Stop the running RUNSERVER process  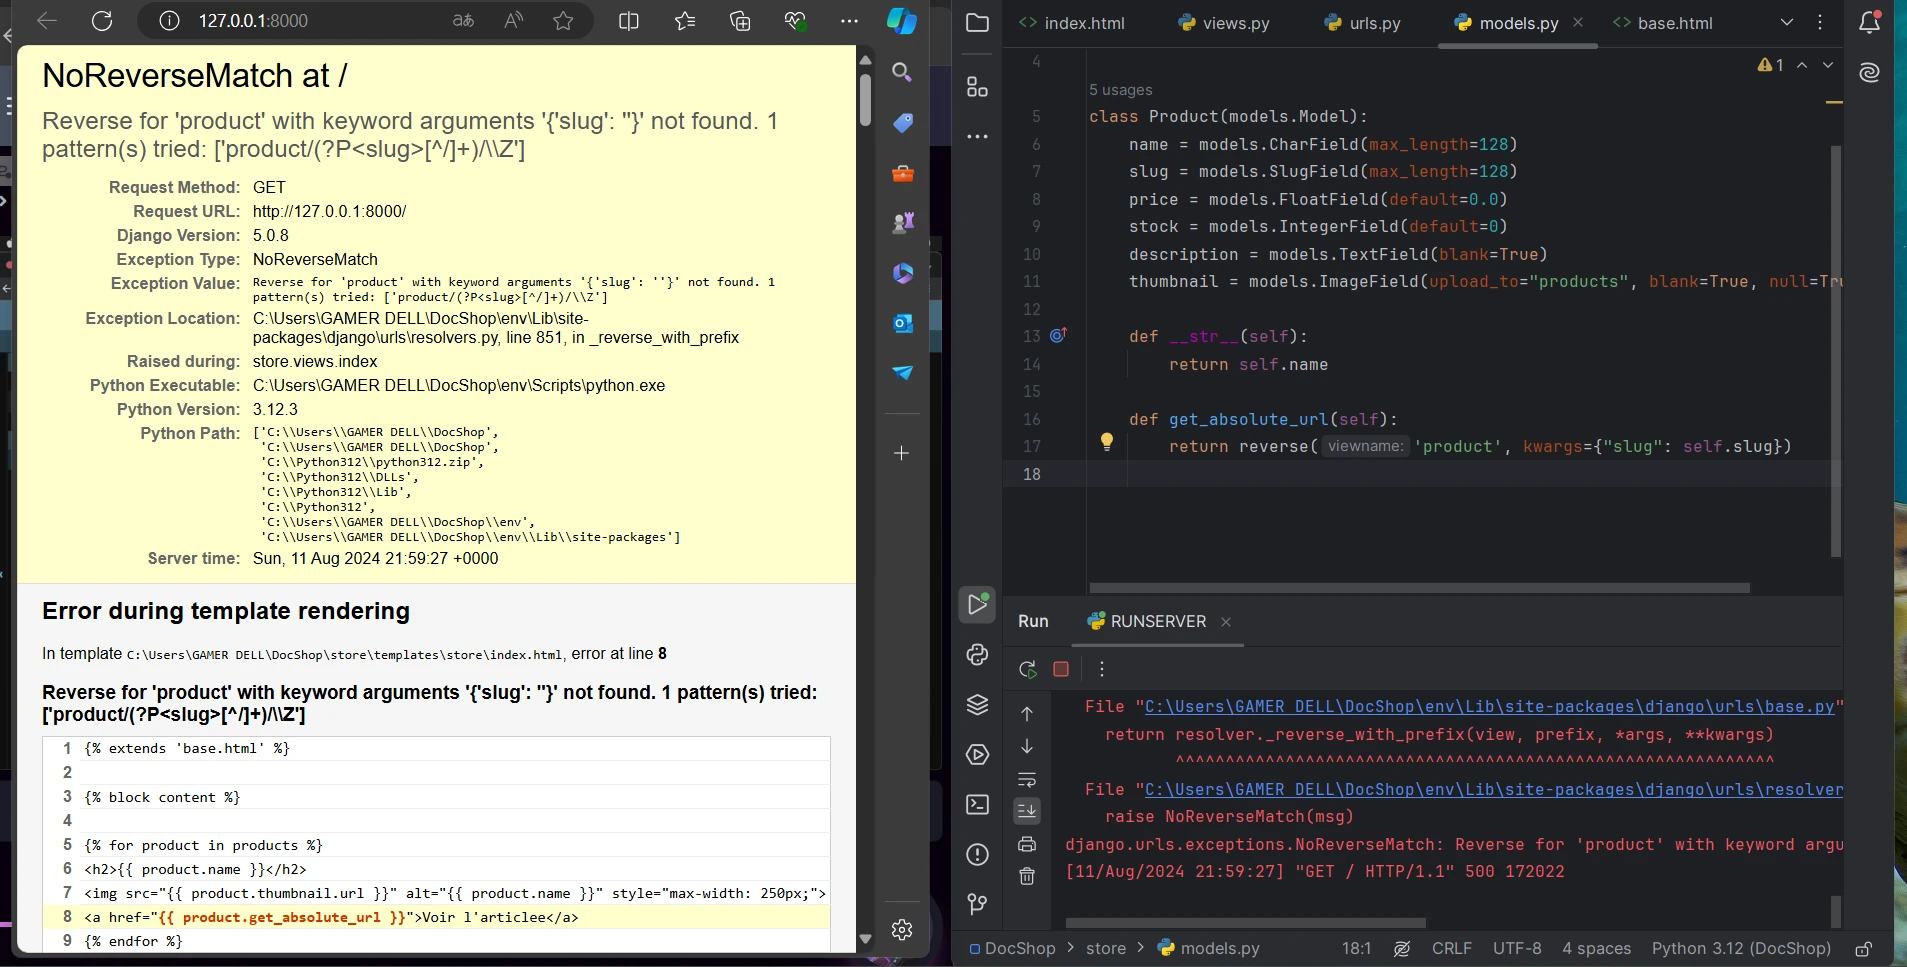(1061, 669)
